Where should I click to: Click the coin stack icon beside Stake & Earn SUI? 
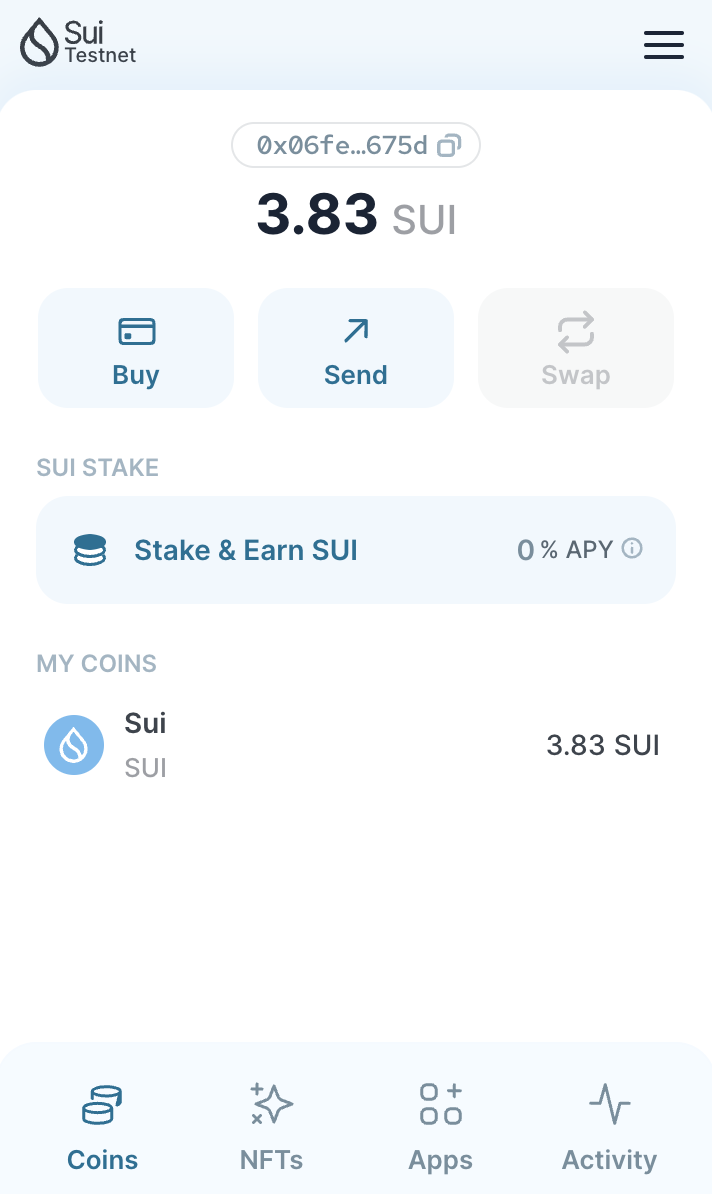pyautogui.click(x=90, y=549)
